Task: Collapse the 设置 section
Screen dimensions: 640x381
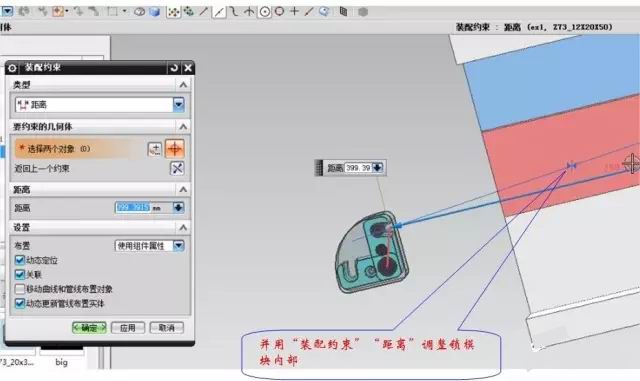Action: click(183, 227)
